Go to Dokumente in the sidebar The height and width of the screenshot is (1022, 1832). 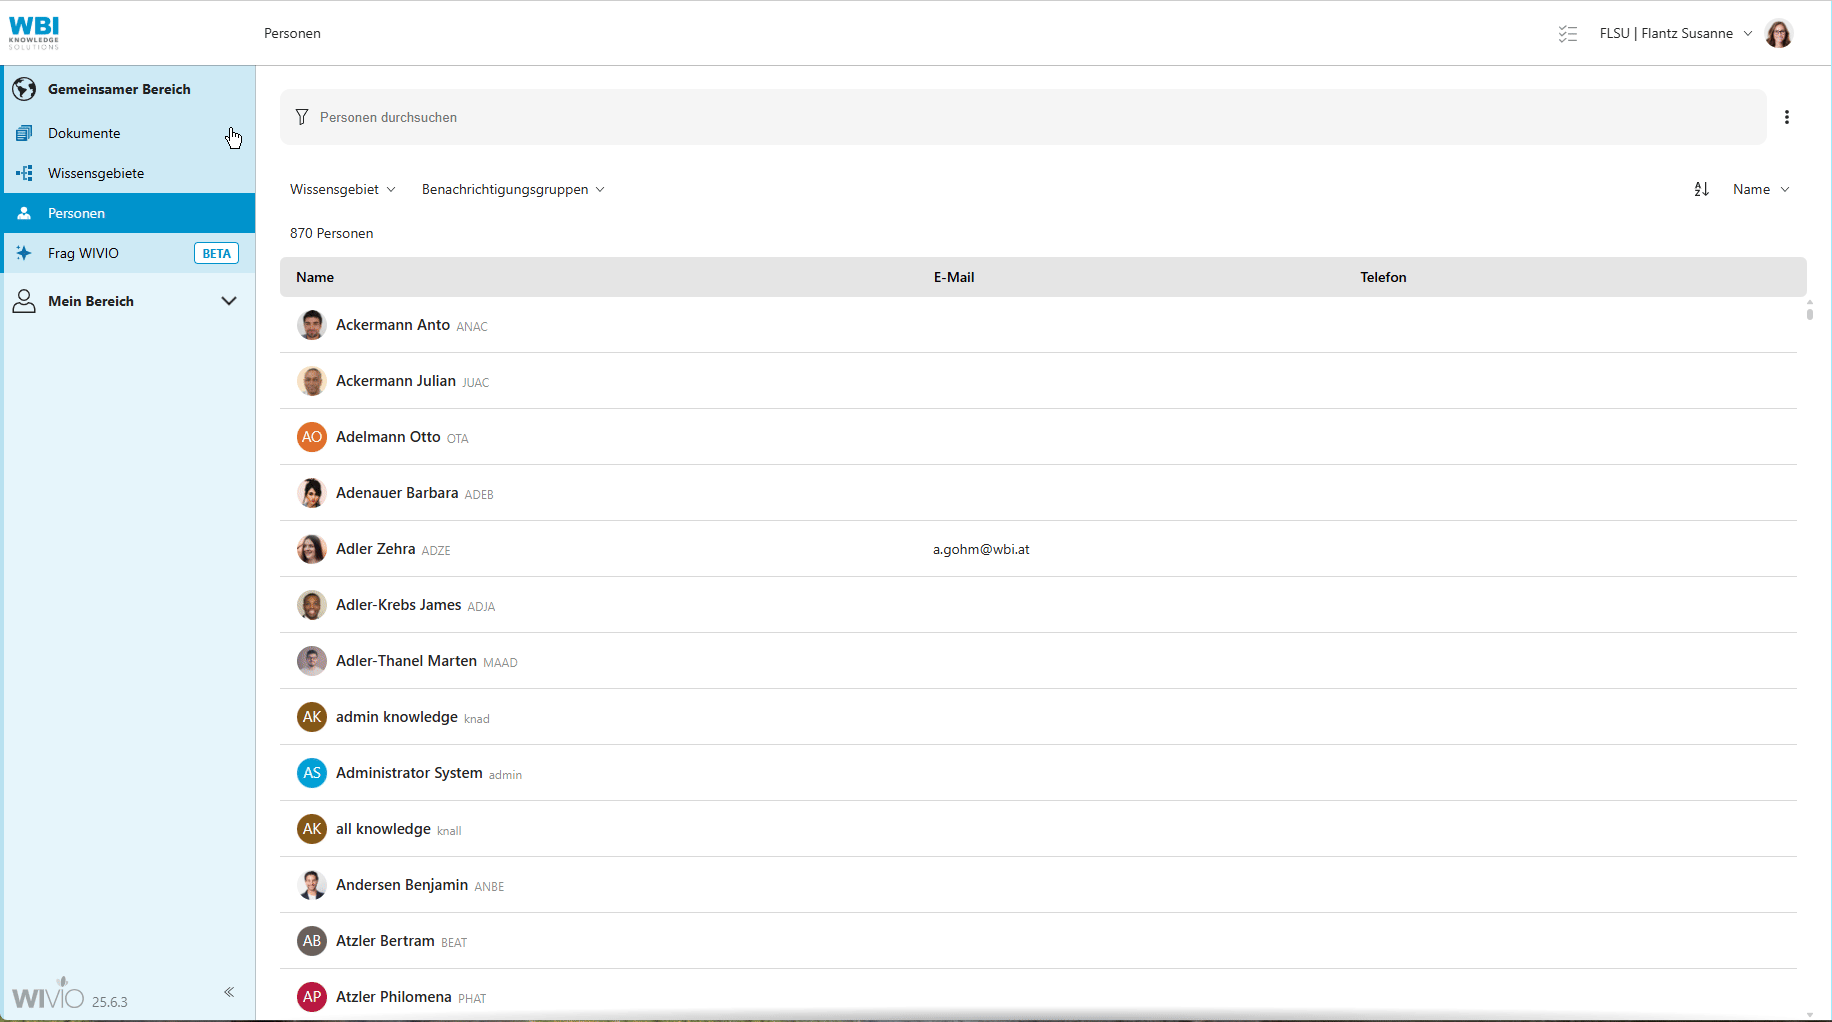tap(84, 133)
